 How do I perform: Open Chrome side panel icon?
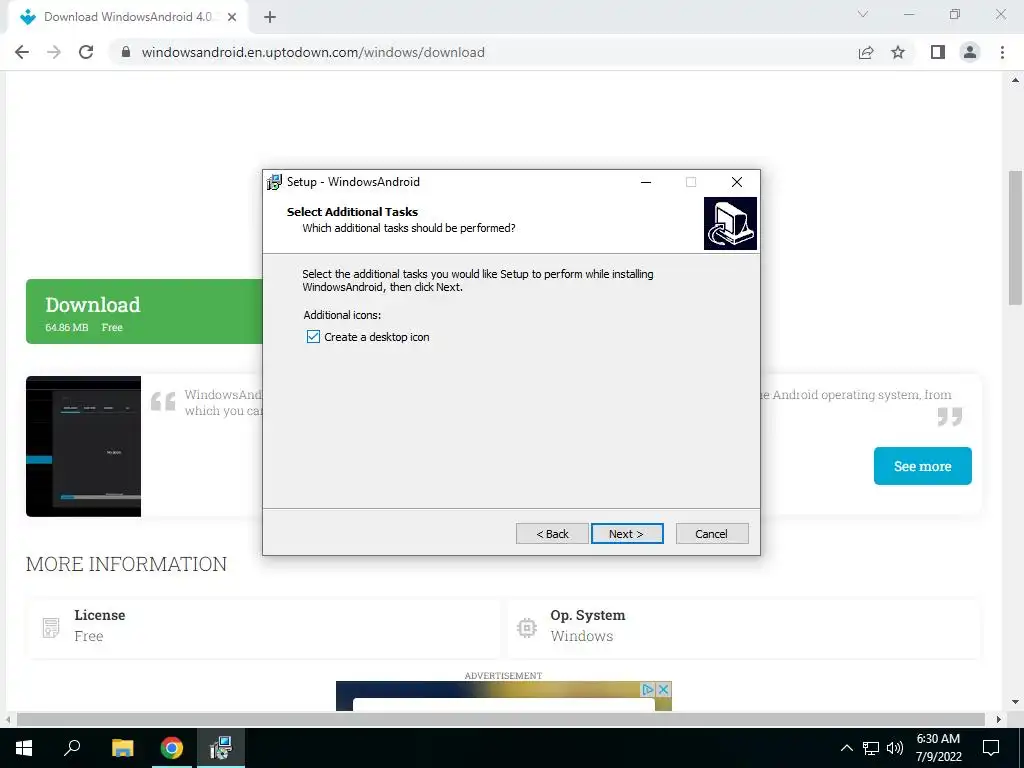(x=938, y=52)
